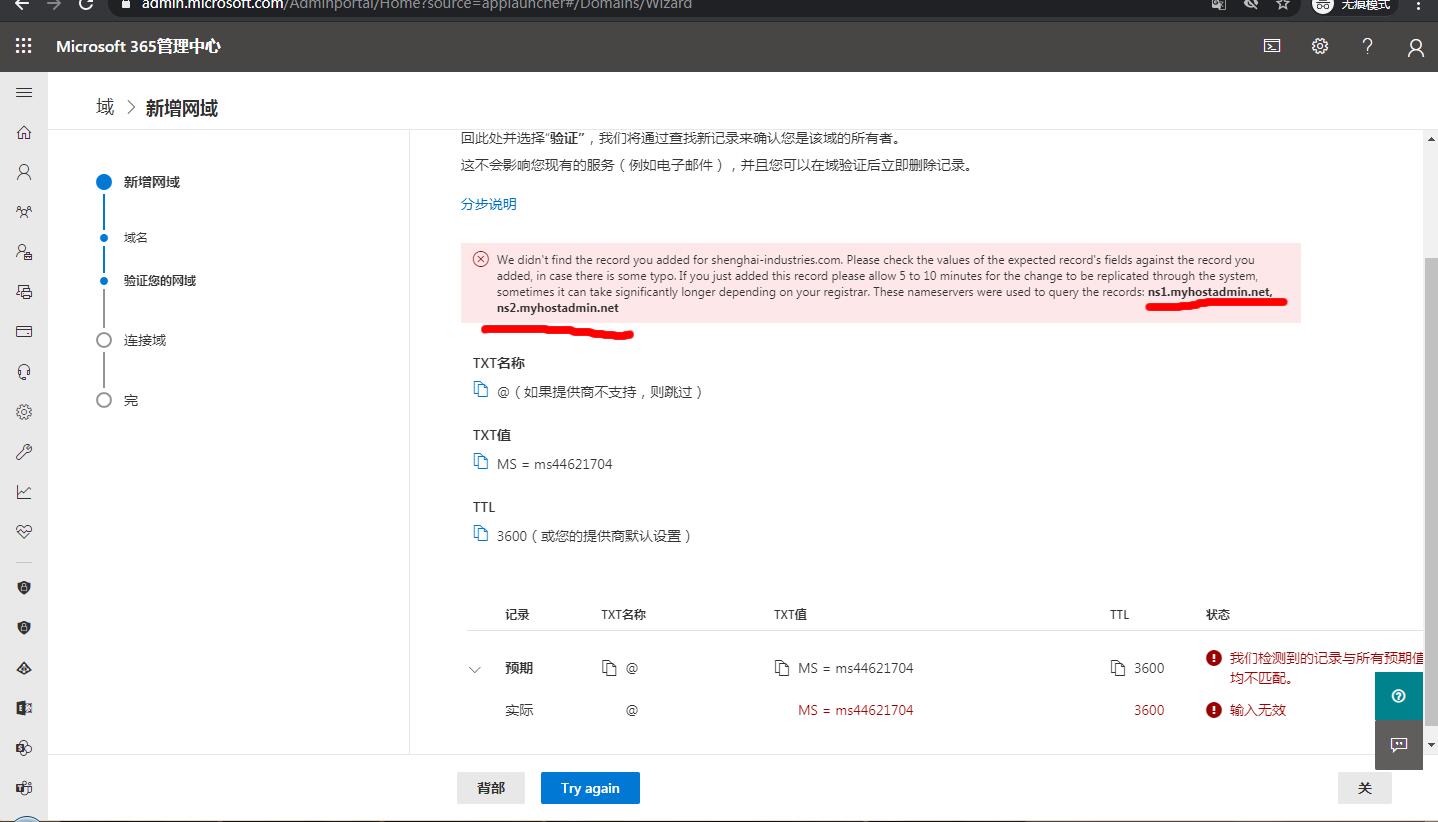Viewport: 1438px width, 822px height.
Task: Open the app launcher waffle icon
Action: [24, 46]
